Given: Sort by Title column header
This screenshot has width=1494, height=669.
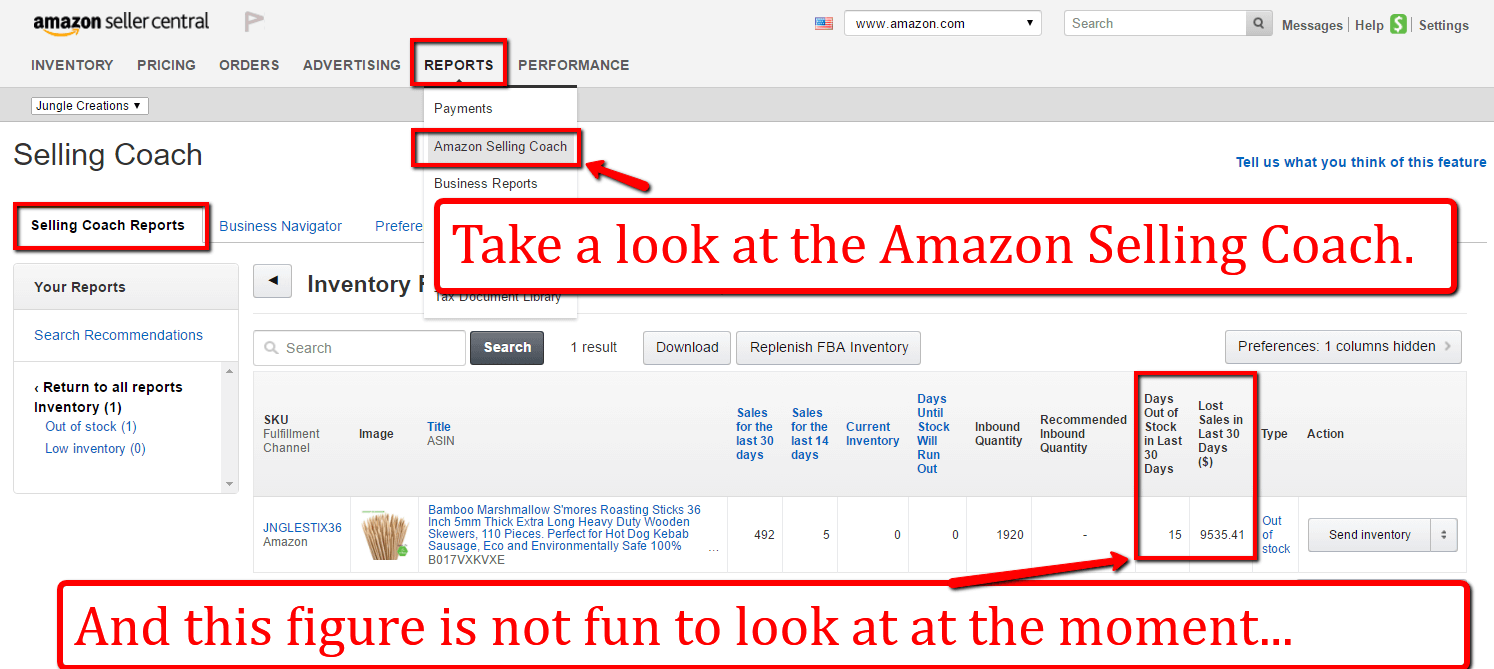Looking at the screenshot, I should click(x=439, y=426).
